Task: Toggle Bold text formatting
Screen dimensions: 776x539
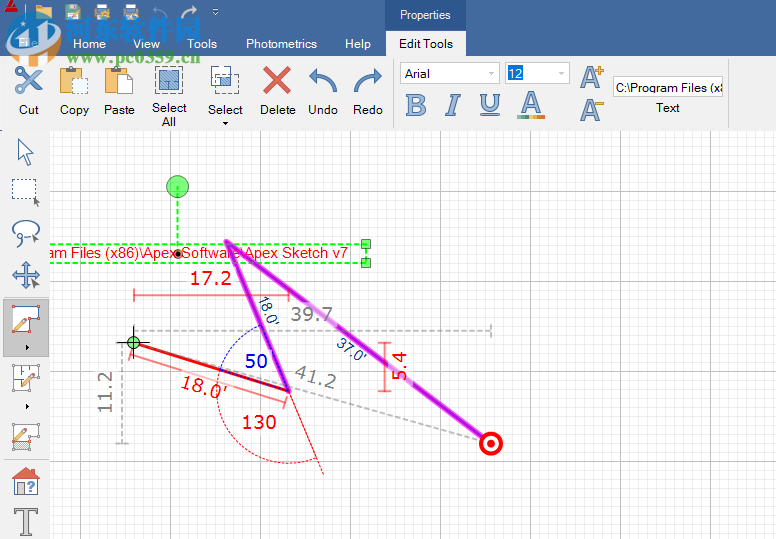Action: (x=416, y=106)
